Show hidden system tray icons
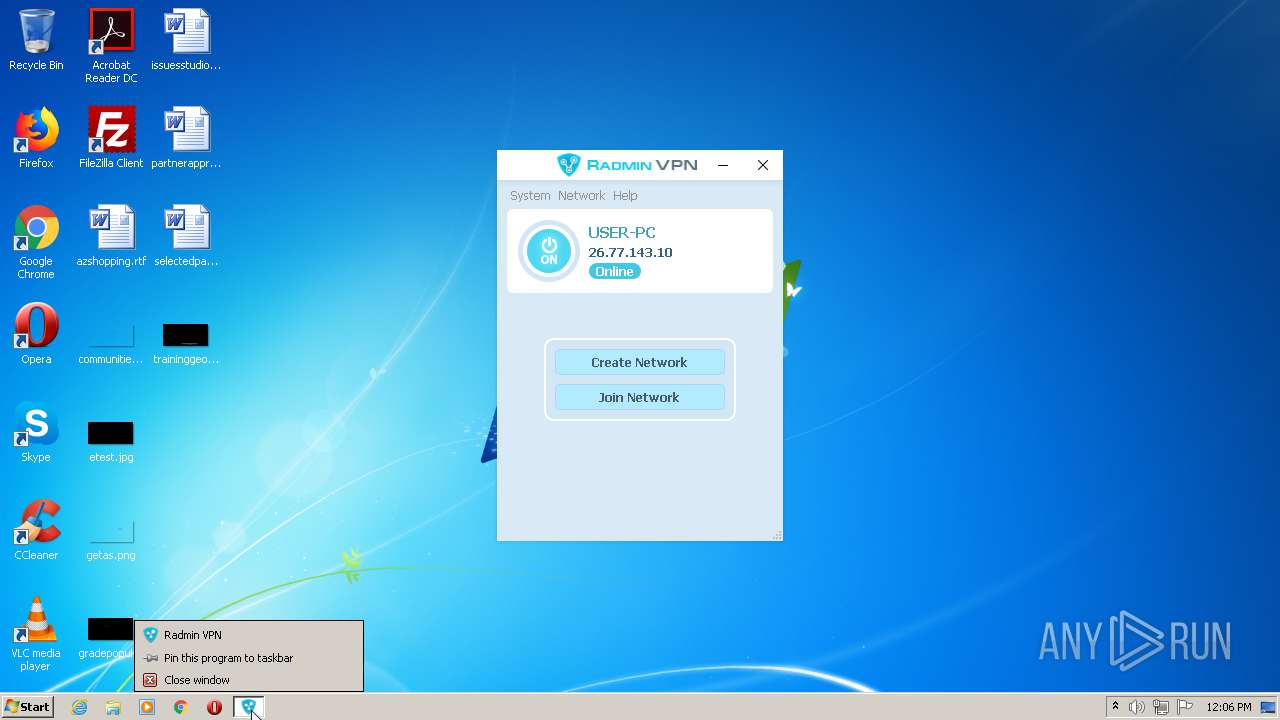Viewport: 1280px width, 720px height. coord(1115,707)
